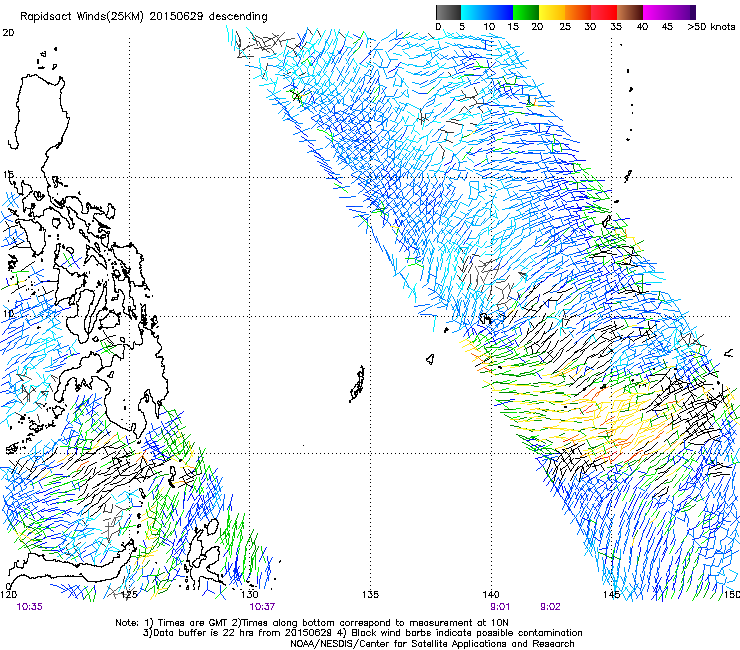740x650 pixels.
Task: Click the note line starting 'Note: 1) Times are GMT'
Action: click(x=312, y=623)
